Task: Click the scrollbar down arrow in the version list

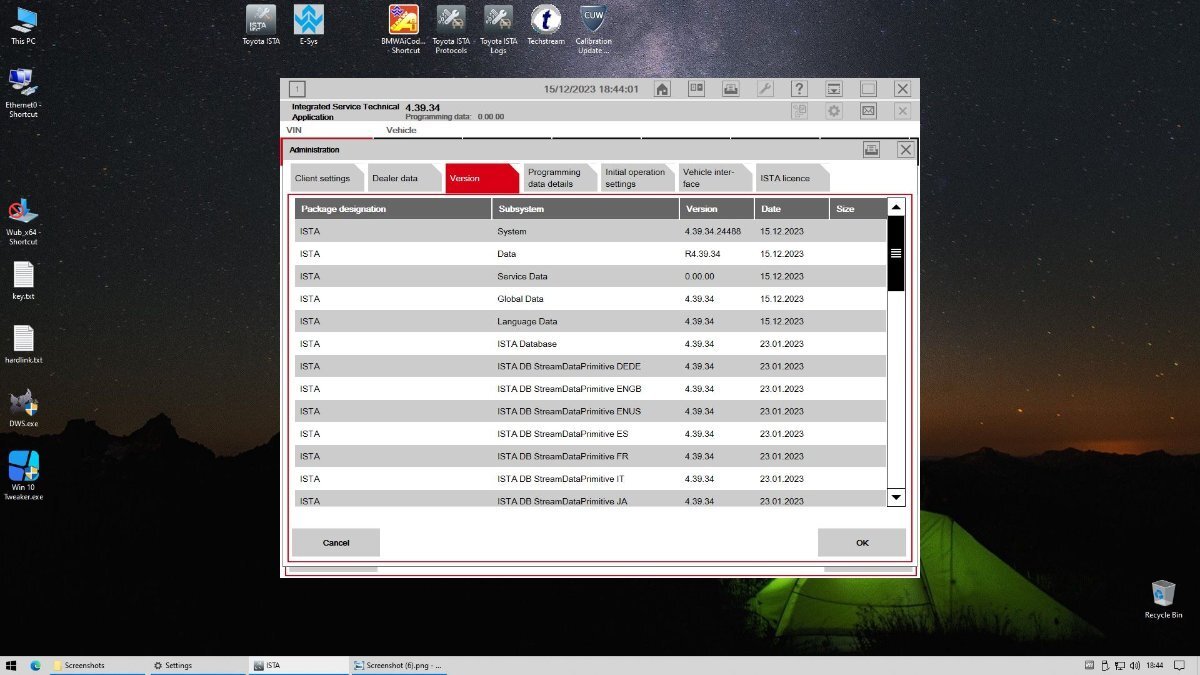Action: pyautogui.click(x=896, y=497)
